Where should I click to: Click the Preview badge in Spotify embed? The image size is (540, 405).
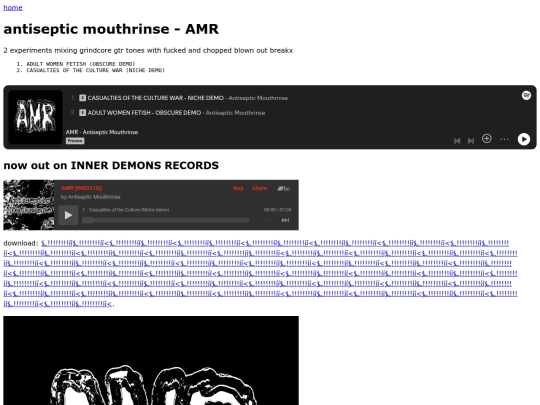pos(75,141)
